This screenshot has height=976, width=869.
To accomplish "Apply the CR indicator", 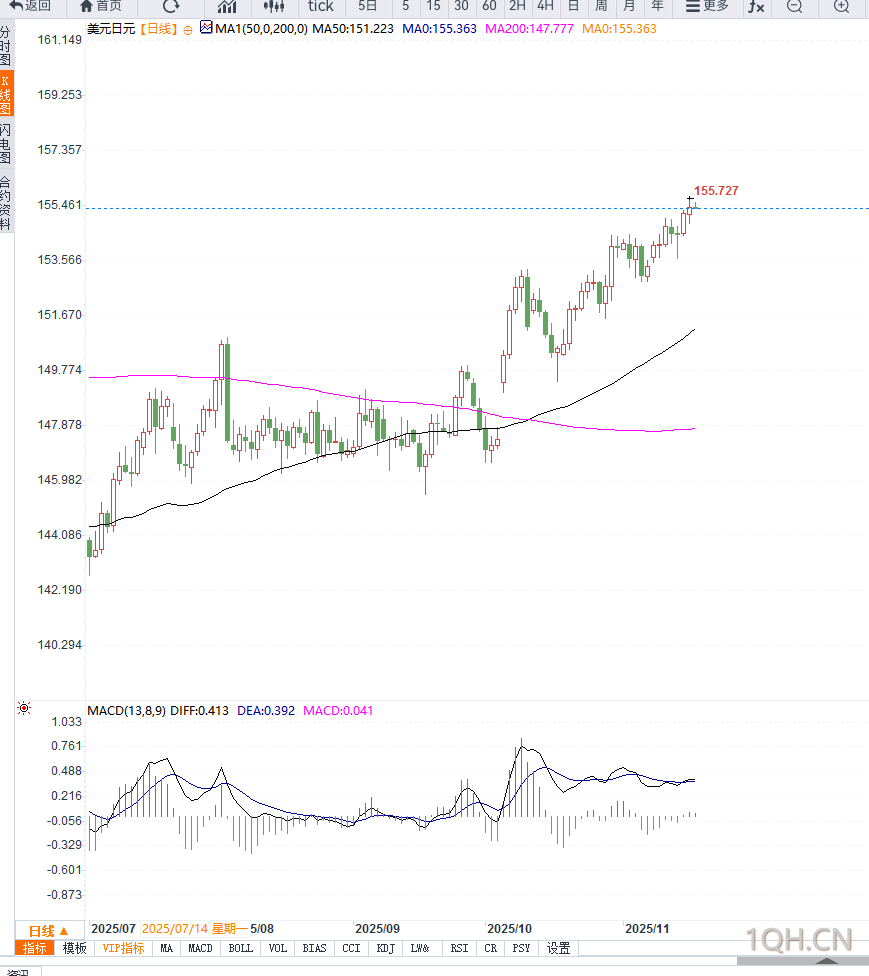I will coord(491,948).
